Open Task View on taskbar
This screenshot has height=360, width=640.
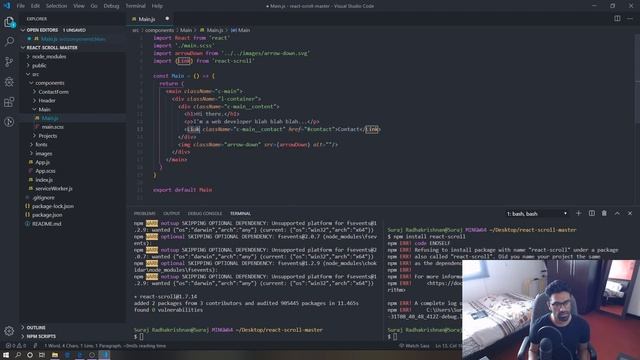coord(42,355)
